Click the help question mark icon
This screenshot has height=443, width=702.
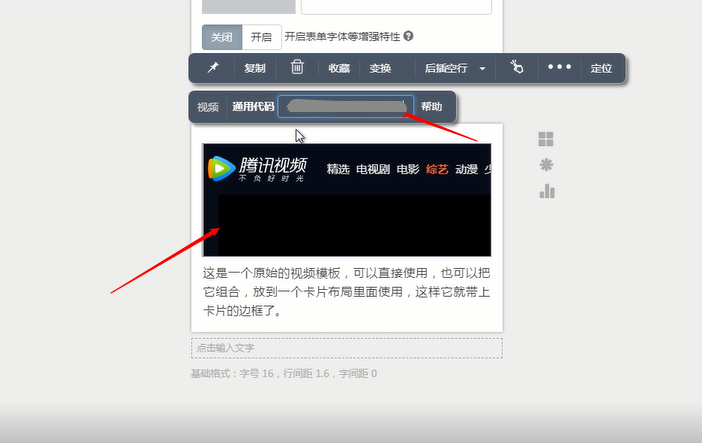[x=408, y=36]
